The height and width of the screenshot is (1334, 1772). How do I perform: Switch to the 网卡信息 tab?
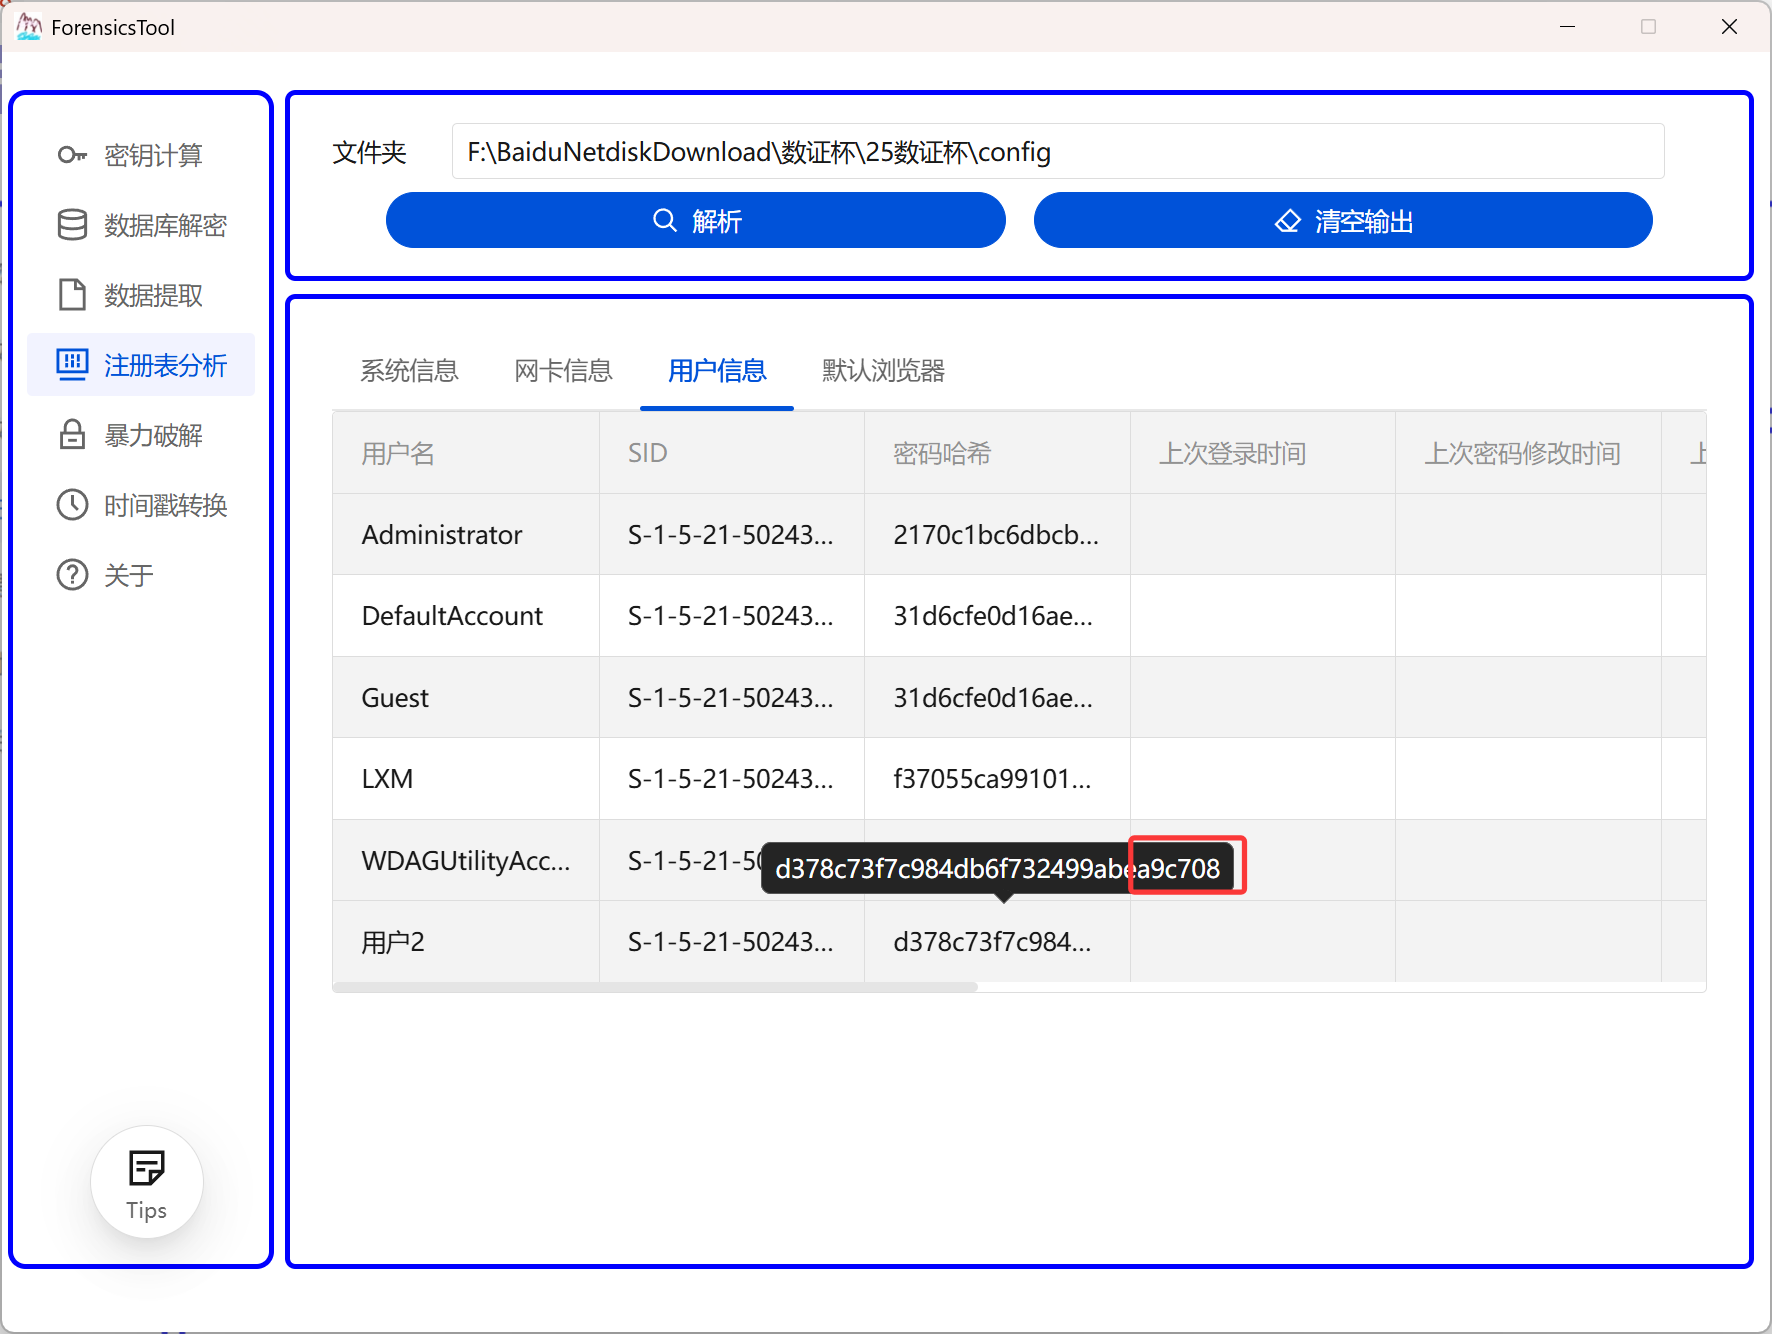[563, 371]
